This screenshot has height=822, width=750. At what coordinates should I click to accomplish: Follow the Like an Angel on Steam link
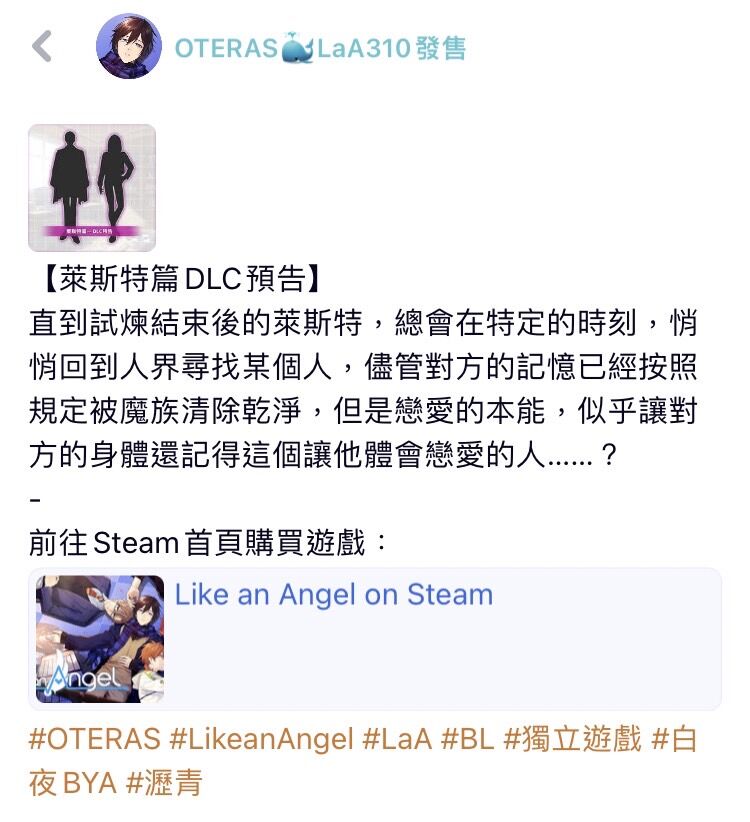[333, 594]
